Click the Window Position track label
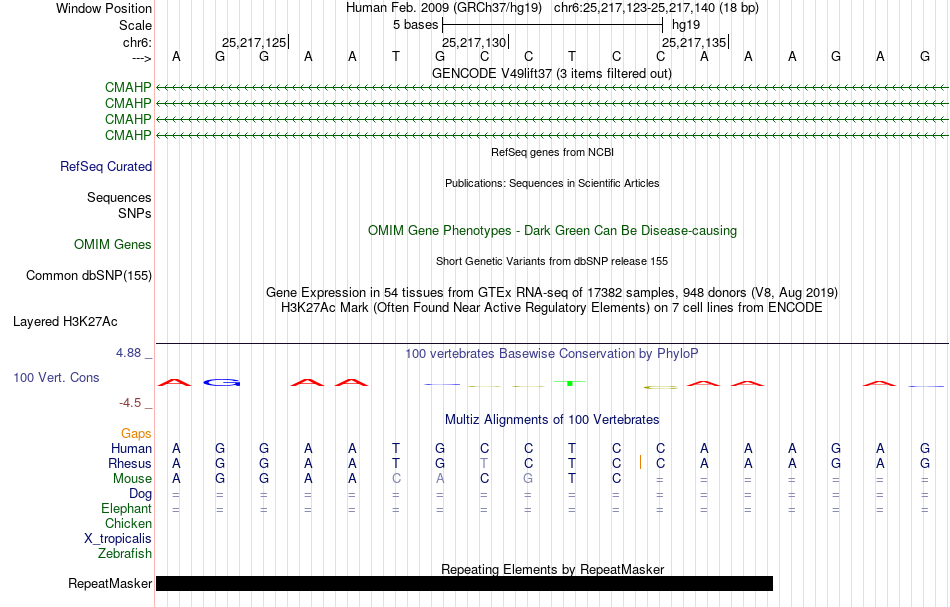This screenshot has height=607, width=950. [104, 8]
